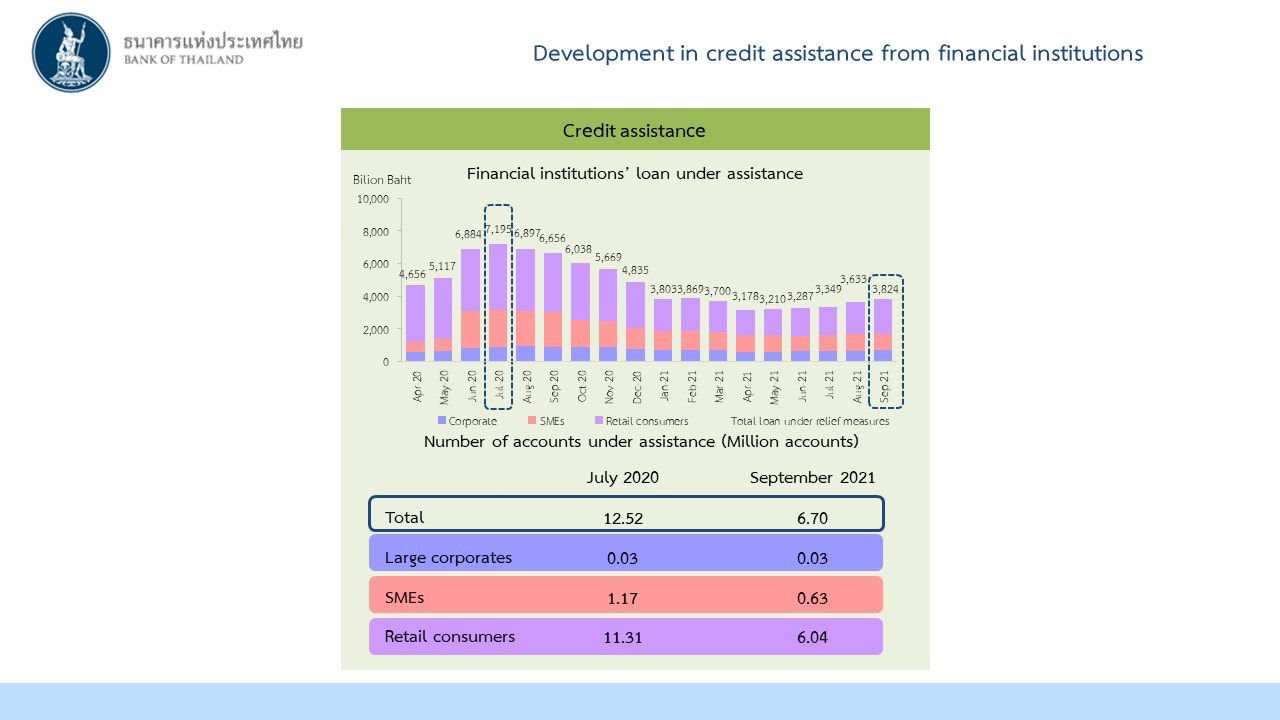Viewport: 1280px width, 720px height.
Task: Click the '3,700' data label
Action: coord(718,291)
